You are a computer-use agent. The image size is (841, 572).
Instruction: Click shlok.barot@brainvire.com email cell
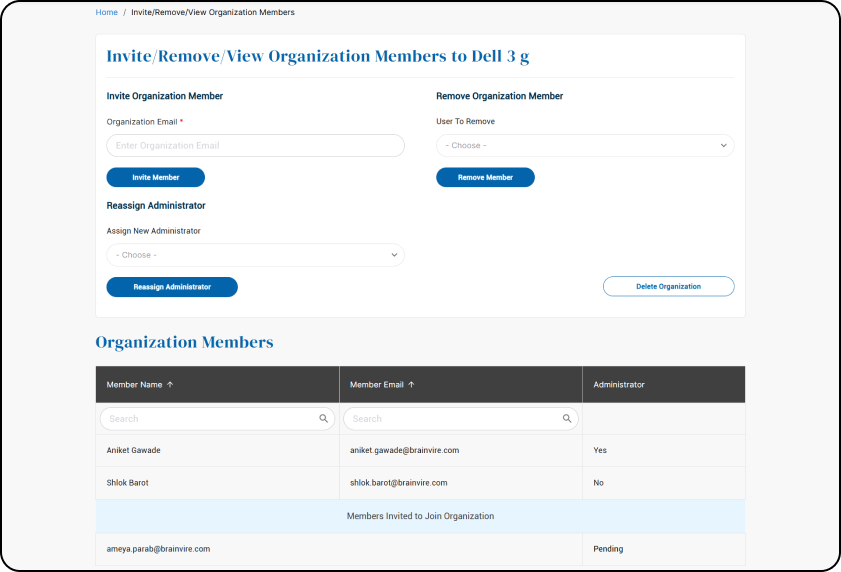click(x=461, y=483)
